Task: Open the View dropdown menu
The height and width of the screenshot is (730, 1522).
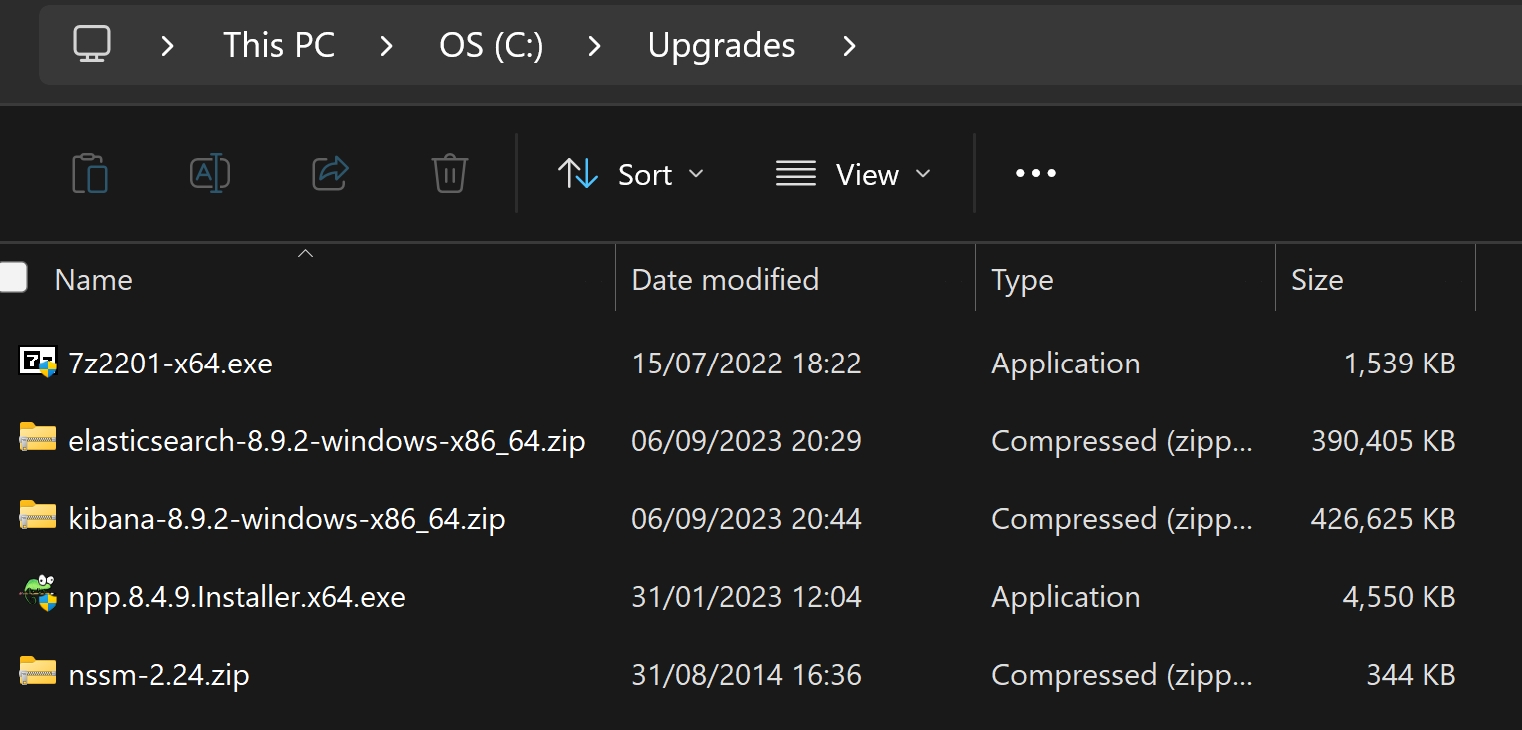Action: tap(853, 174)
